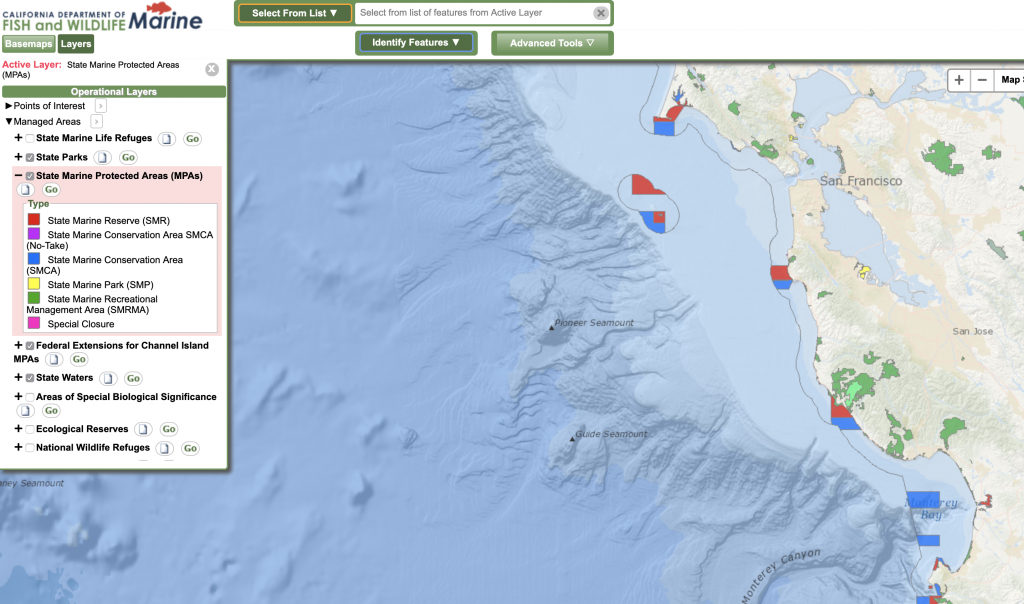Close the active layer with the X icon
This screenshot has width=1024, height=604.
point(212,69)
